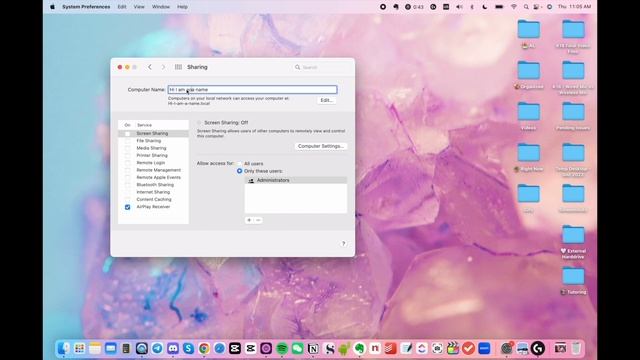Open Discord from the Dock

(173, 348)
